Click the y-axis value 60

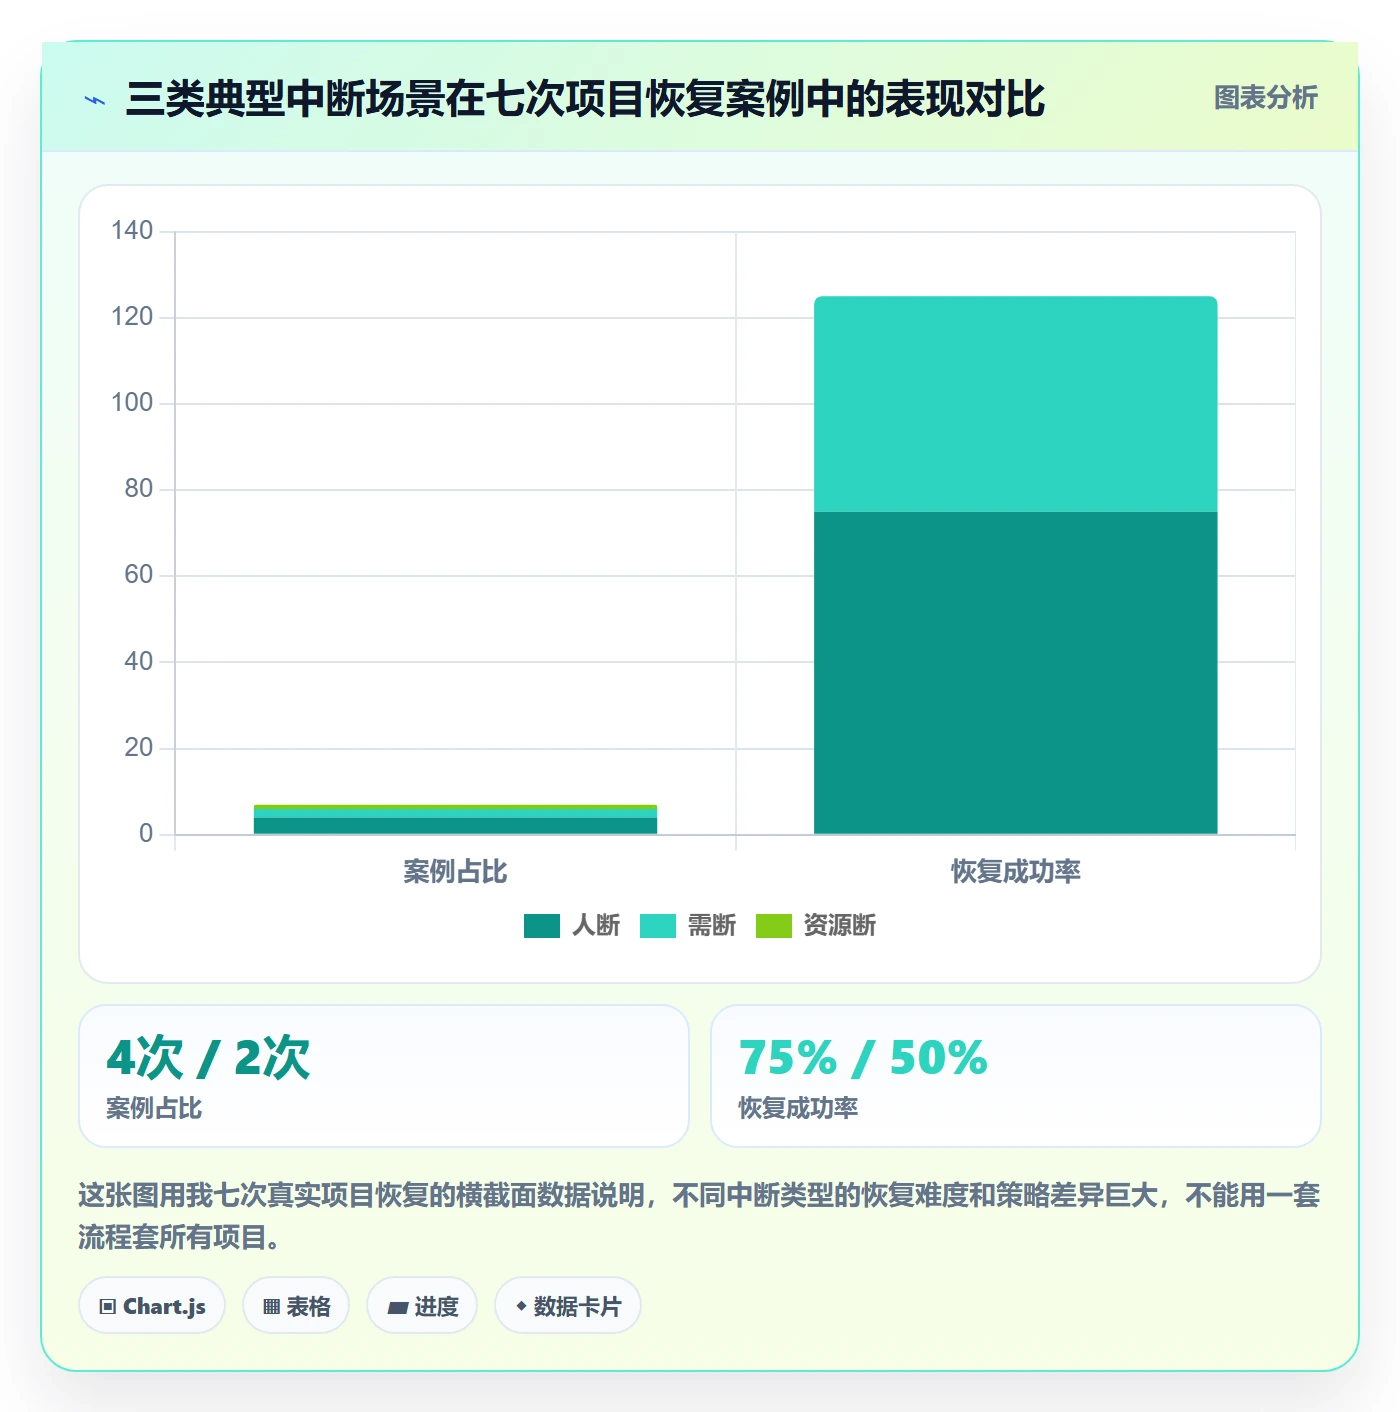(x=139, y=575)
